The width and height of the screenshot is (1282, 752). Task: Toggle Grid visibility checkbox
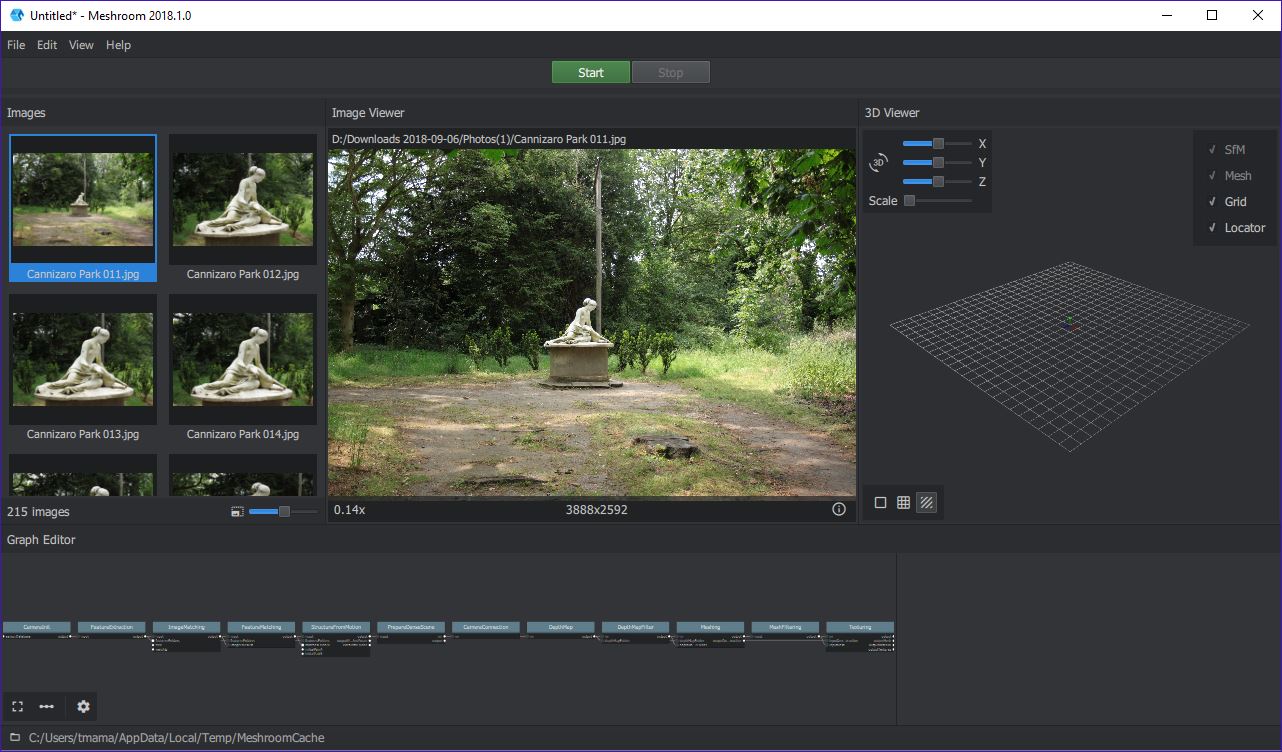coord(1227,202)
